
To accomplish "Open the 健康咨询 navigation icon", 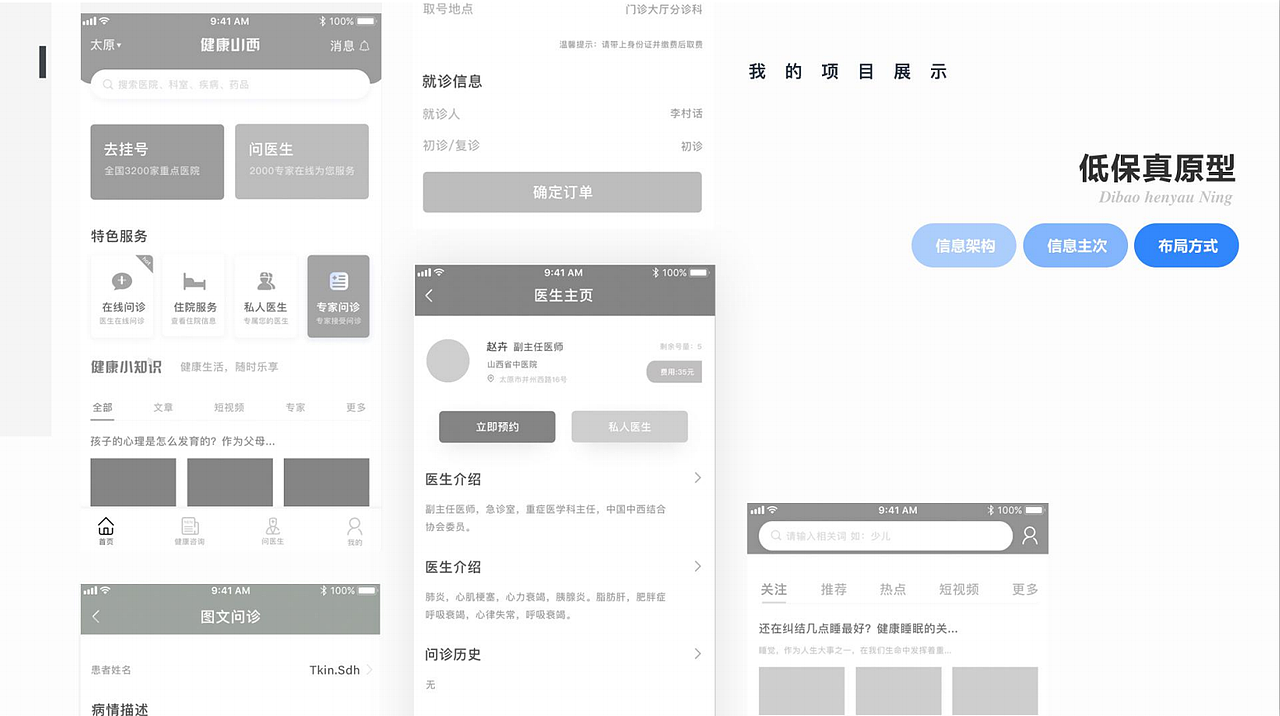I will 189,529.
